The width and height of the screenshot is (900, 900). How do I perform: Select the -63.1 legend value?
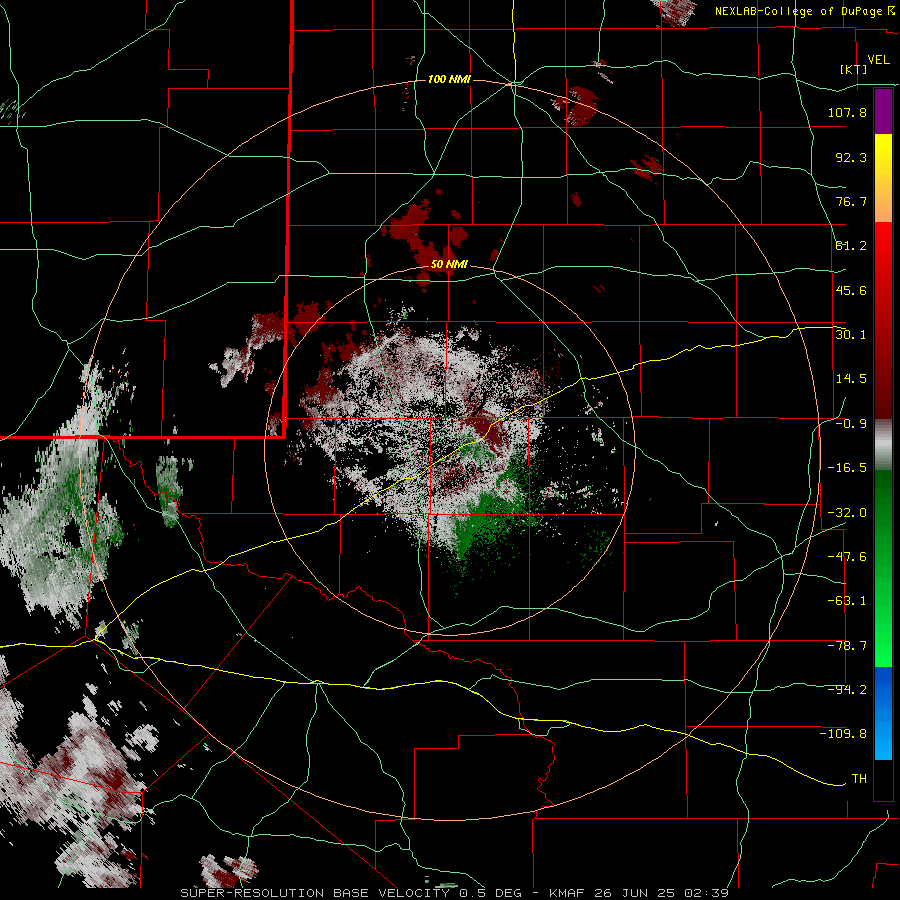847,601
